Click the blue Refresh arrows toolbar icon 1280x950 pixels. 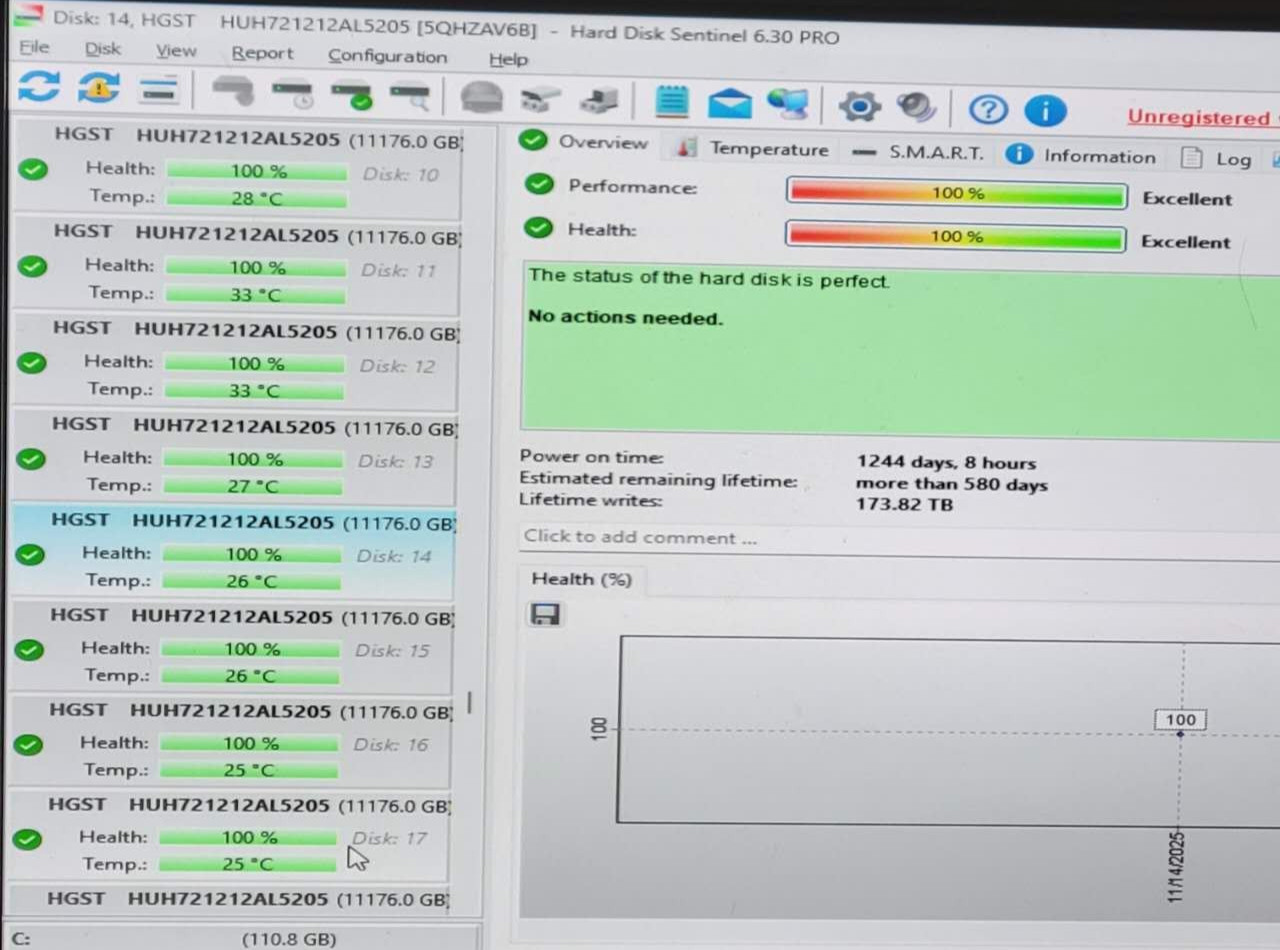point(39,87)
